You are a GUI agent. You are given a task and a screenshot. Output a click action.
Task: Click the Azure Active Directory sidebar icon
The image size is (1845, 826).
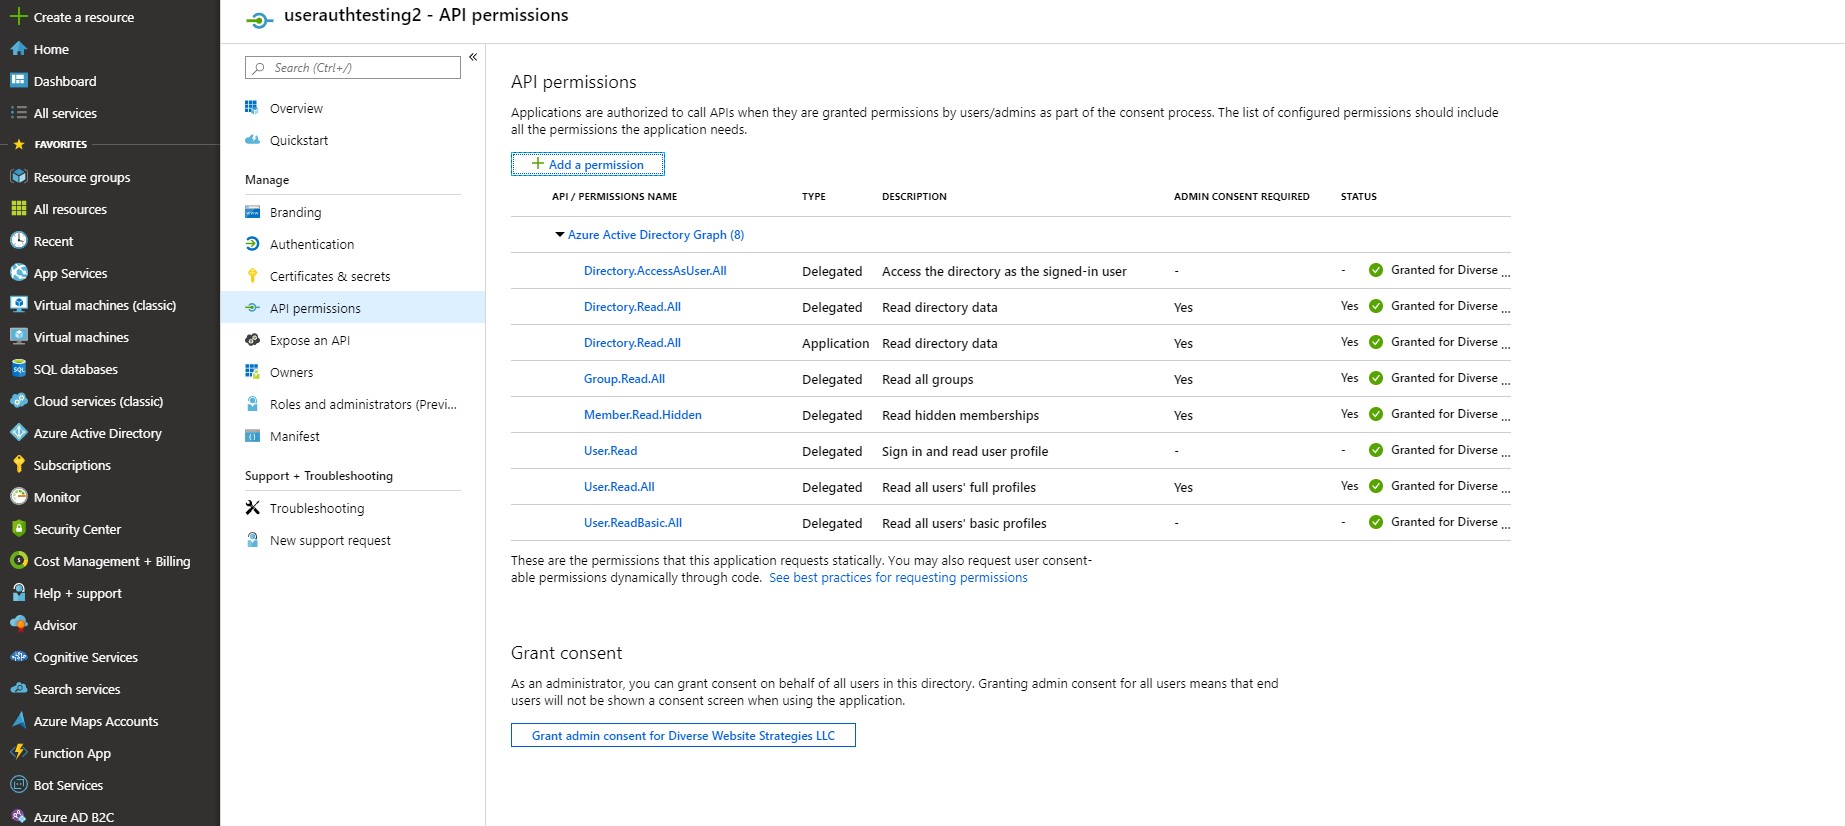[18, 433]
